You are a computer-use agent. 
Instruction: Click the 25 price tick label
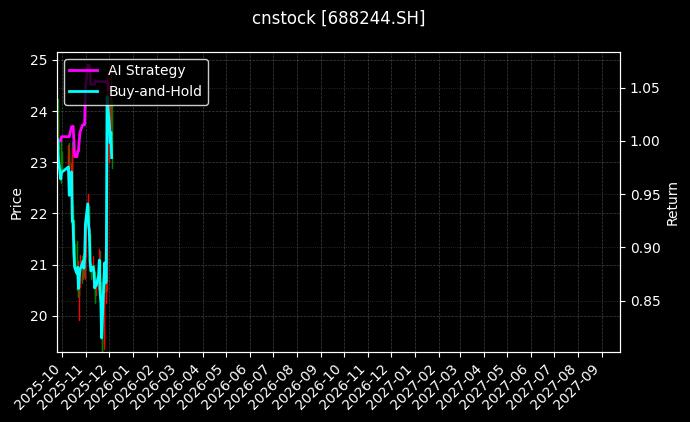point(39,60)
